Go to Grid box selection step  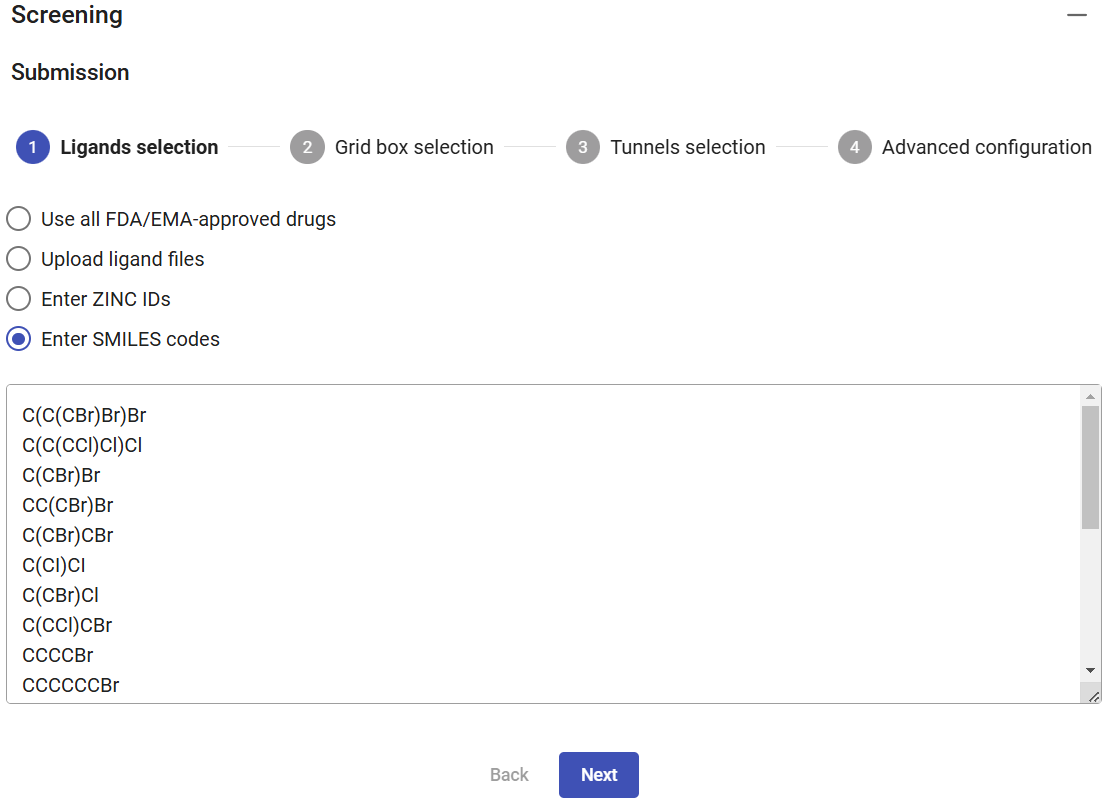(x=414, y=147)
